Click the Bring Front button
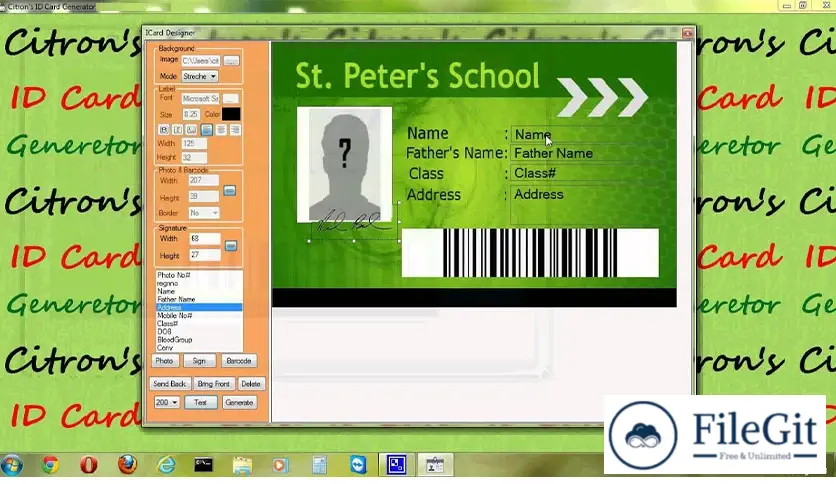Screen dimensions: 836x484 [213, 384]
